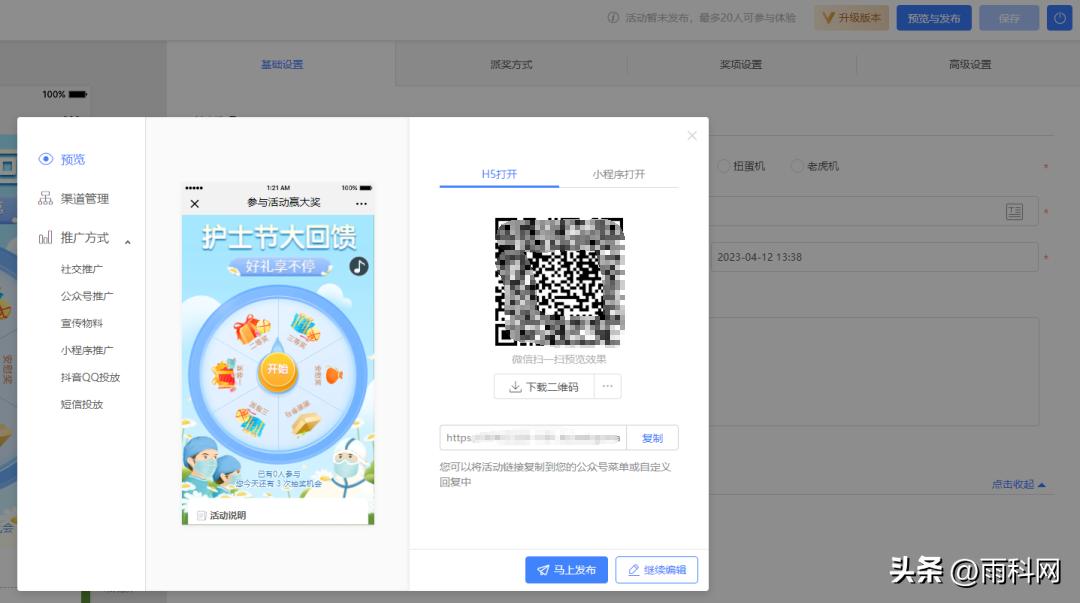Collapse the 推广方式 section chevron
Viewport: 1080px width, 603px height.
pyautogui.click(x=127, y=240)
